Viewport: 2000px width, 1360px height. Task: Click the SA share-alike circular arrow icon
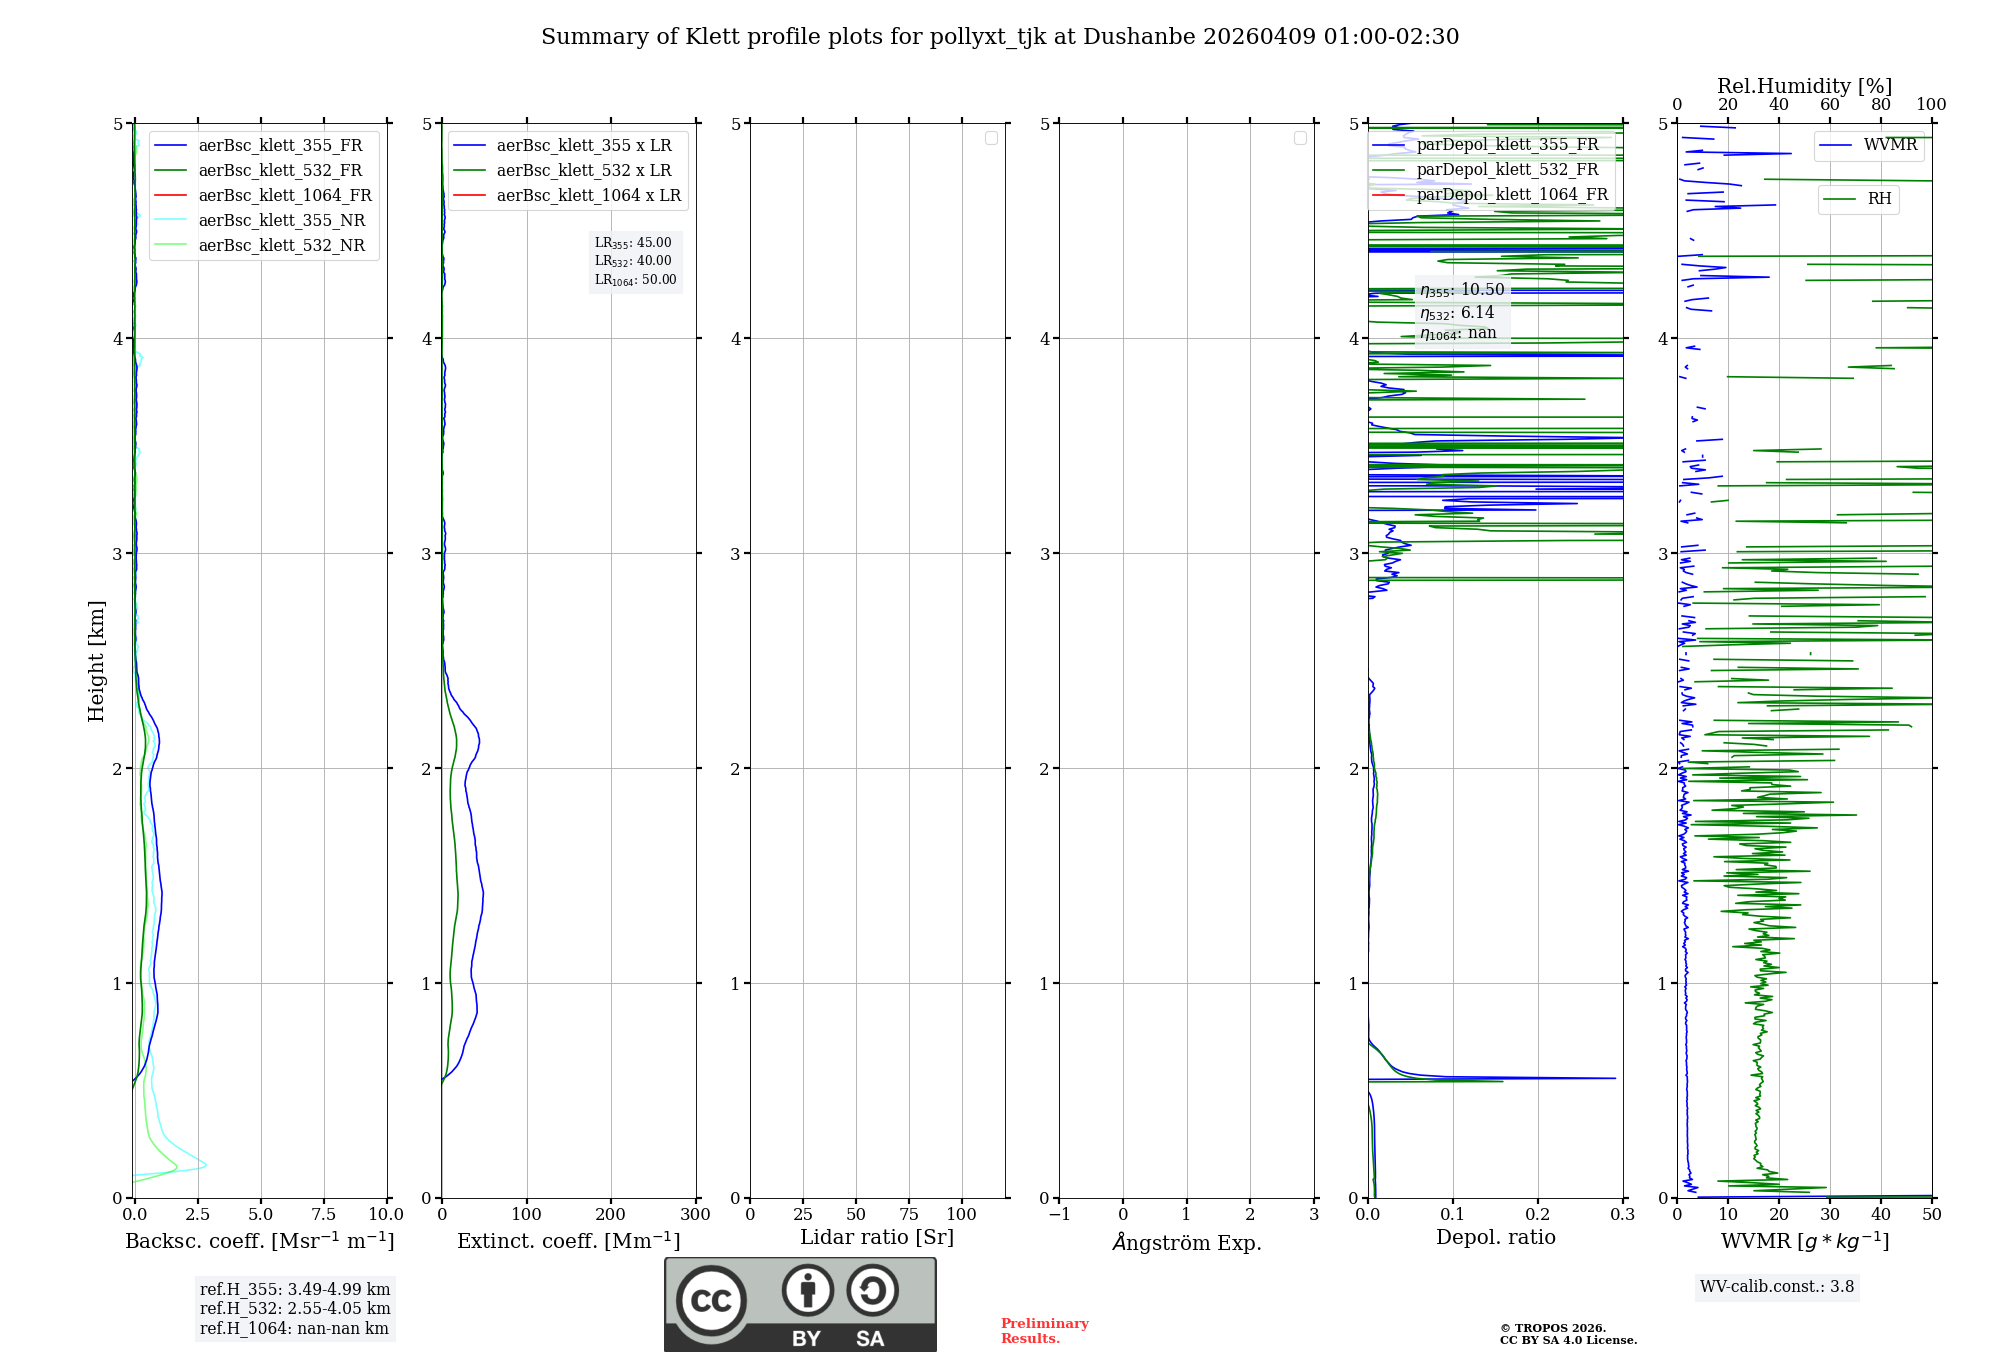pos(872,1290)
